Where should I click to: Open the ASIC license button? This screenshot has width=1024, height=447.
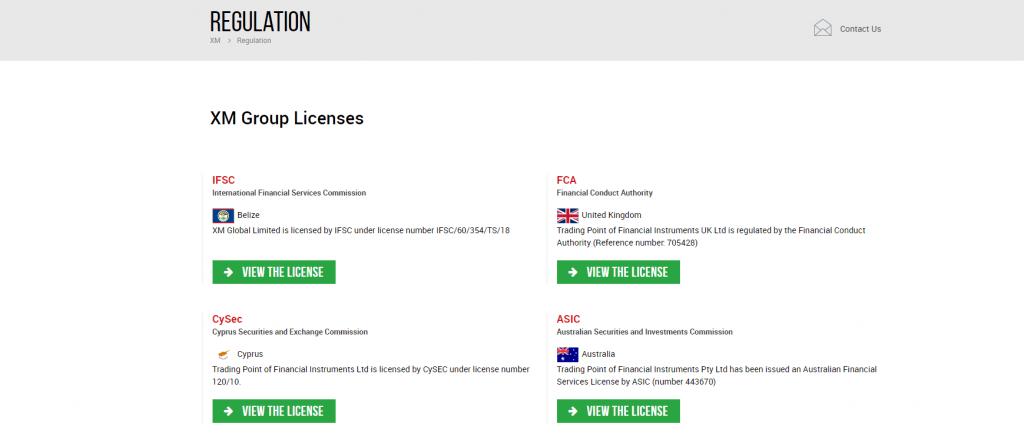[618, 411]
